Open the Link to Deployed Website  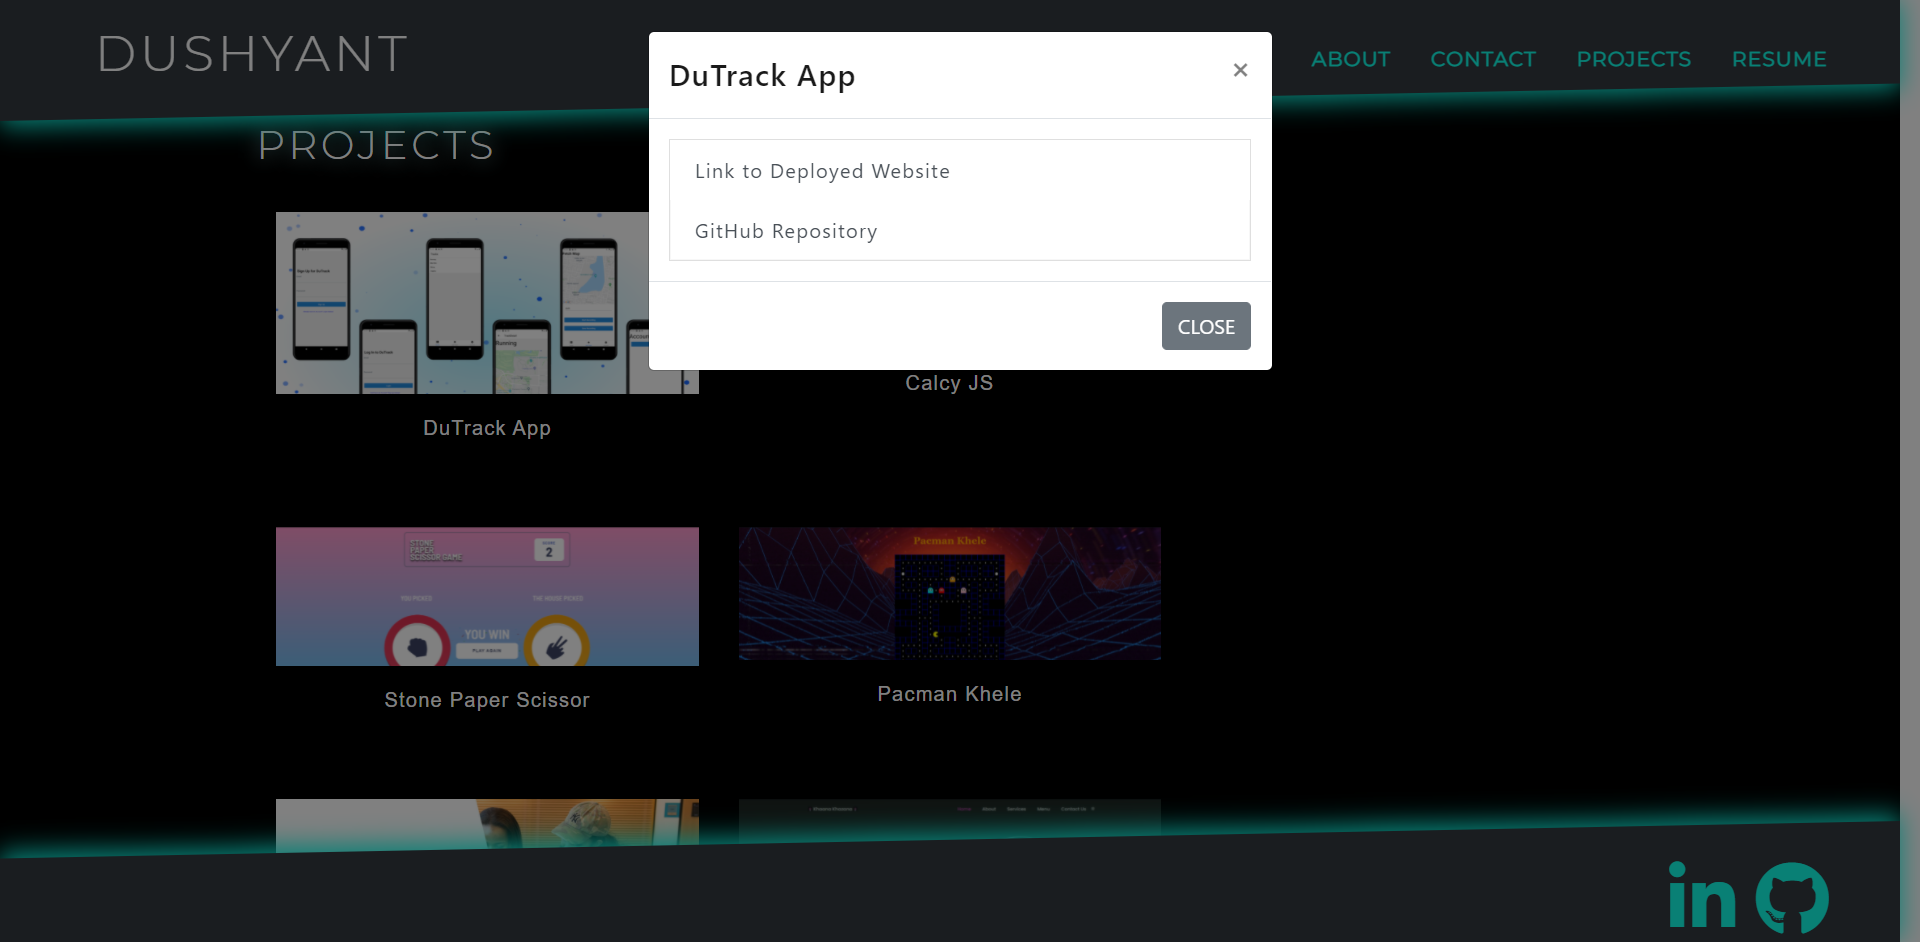click(x=822, y=171)
